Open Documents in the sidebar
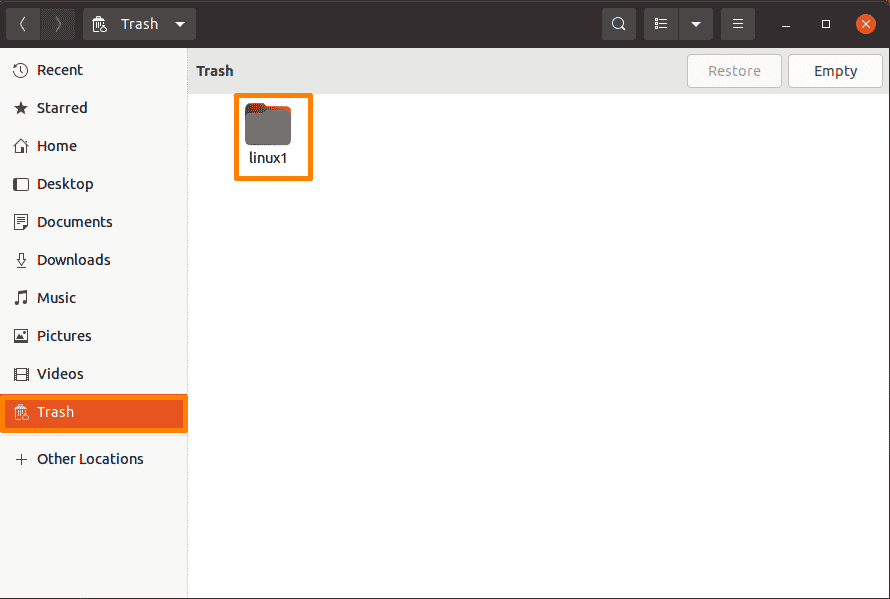The width and height of the screenshot is (890, 599). click(94, 222)
